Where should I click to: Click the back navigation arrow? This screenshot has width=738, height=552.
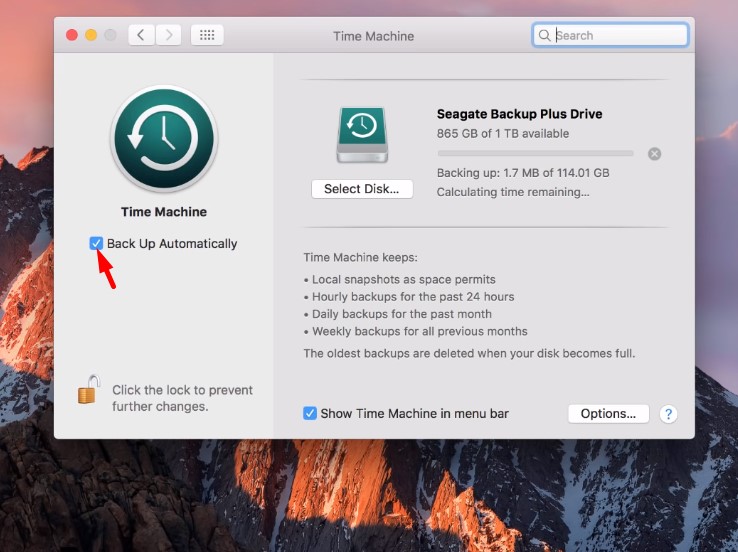(x=141, y=35)
